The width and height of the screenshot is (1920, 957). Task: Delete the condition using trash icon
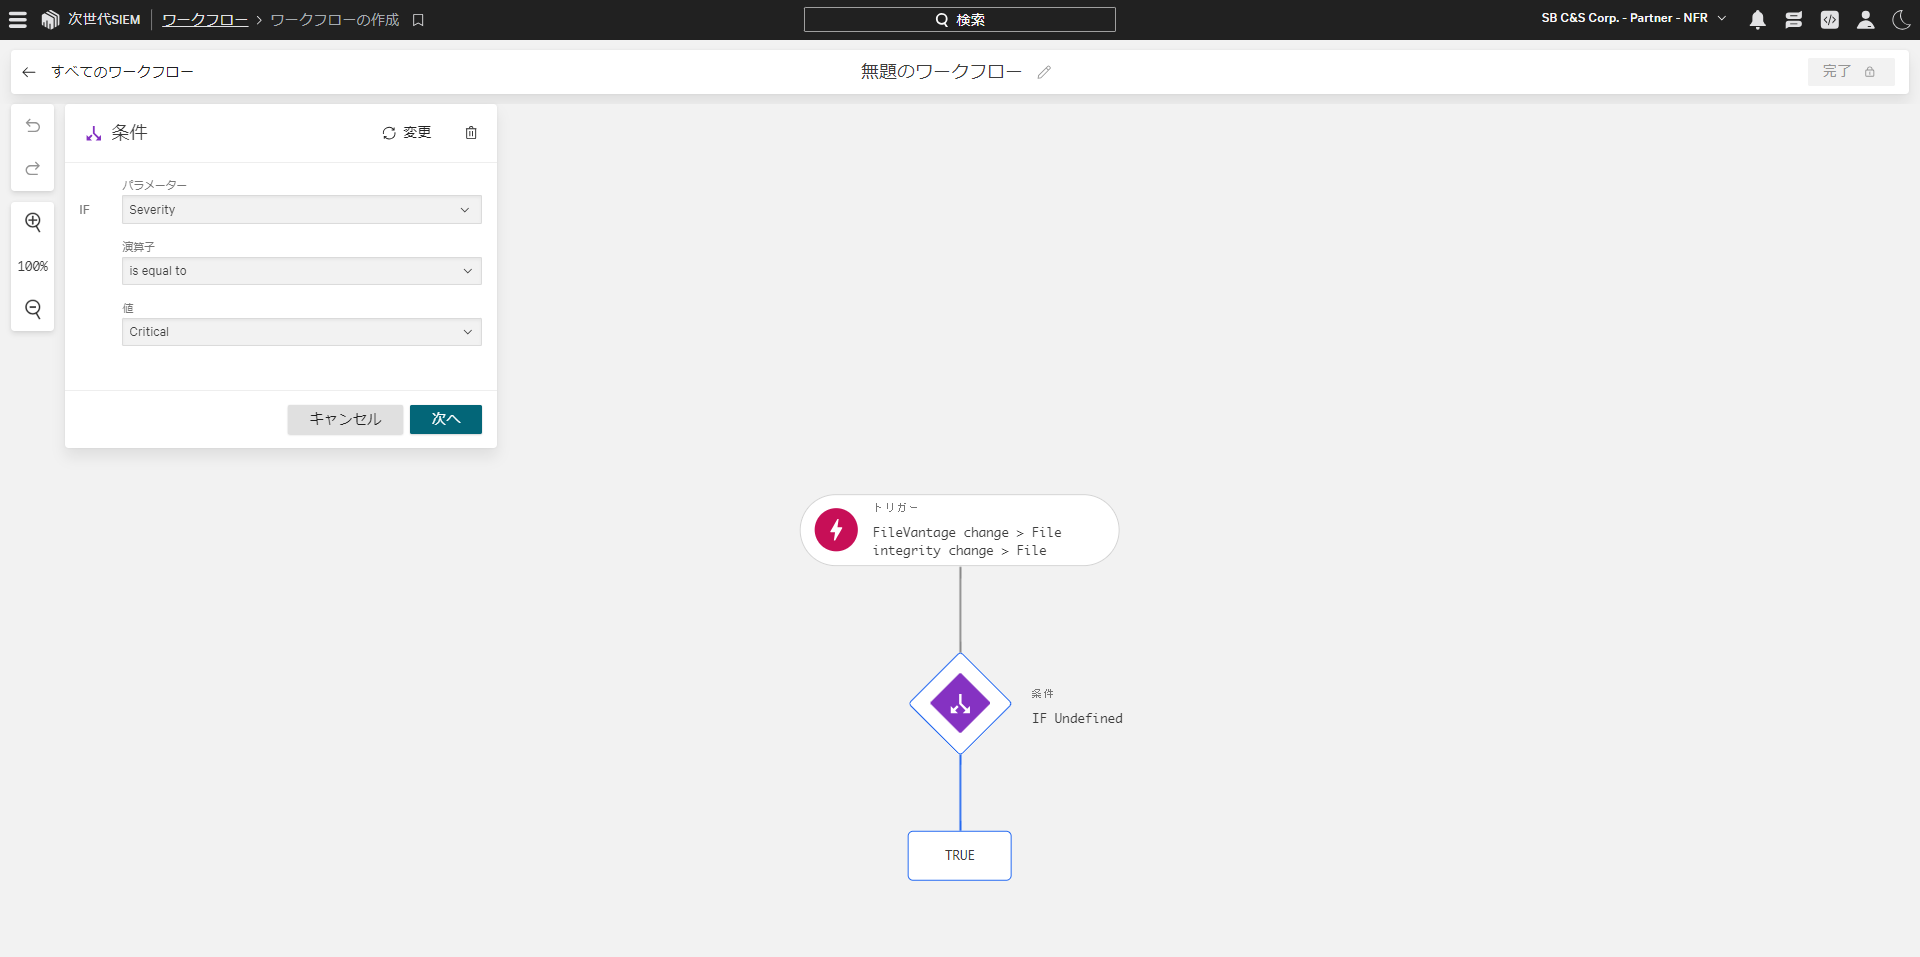tap(471, 133)
